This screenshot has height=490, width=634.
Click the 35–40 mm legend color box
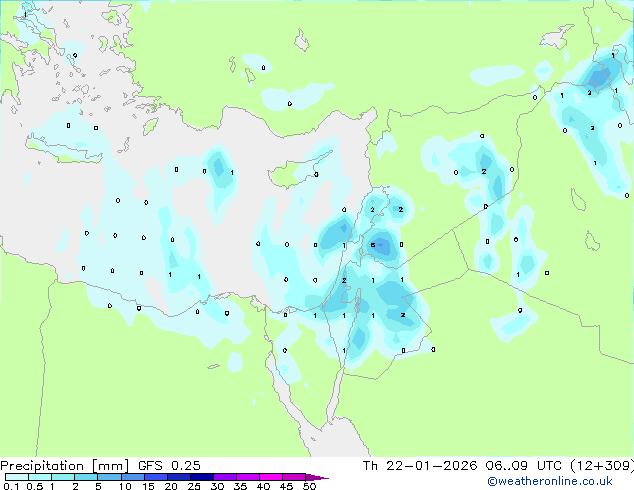point(248,477)
